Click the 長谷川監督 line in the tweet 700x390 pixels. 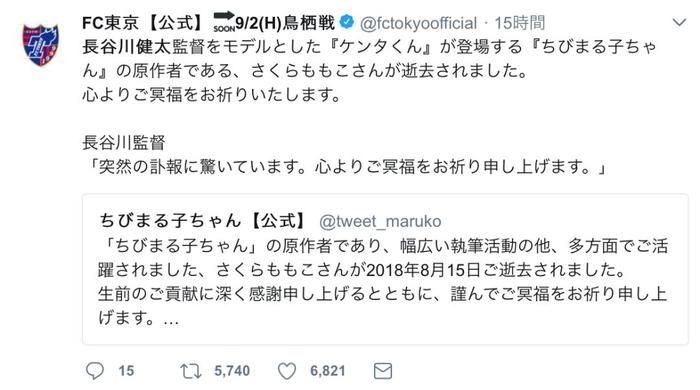[124, 143]
